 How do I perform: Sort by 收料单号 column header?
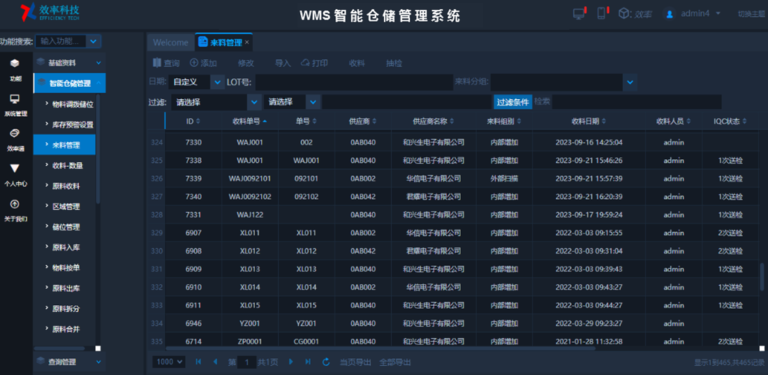coord(249,121)
